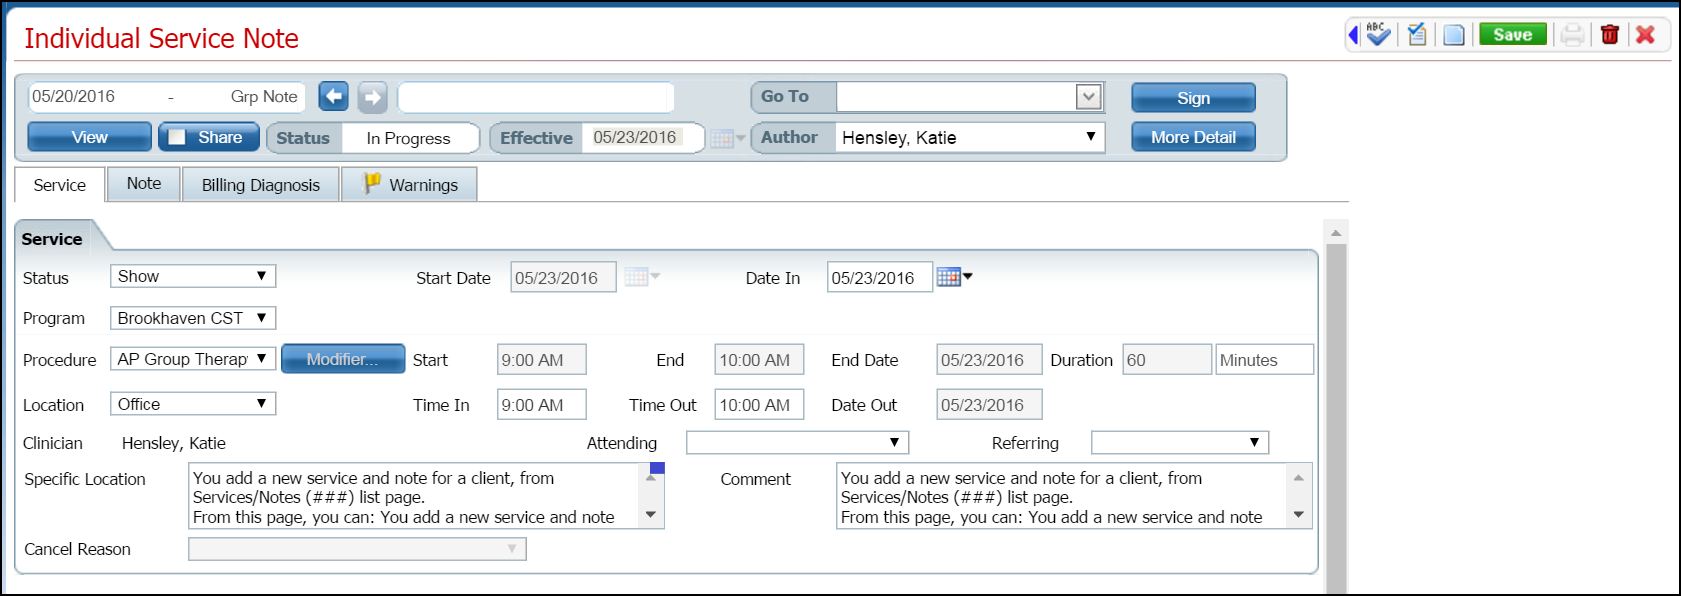Click the validate checklist icon
The height and width of the screenshot is (596, 1681).
point(1417,35)
